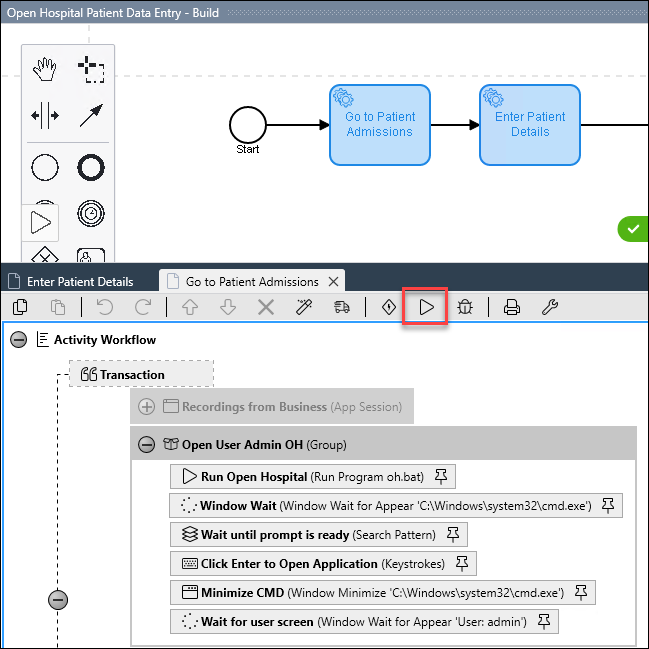Run the workflow with Play button

click(427, 307)
